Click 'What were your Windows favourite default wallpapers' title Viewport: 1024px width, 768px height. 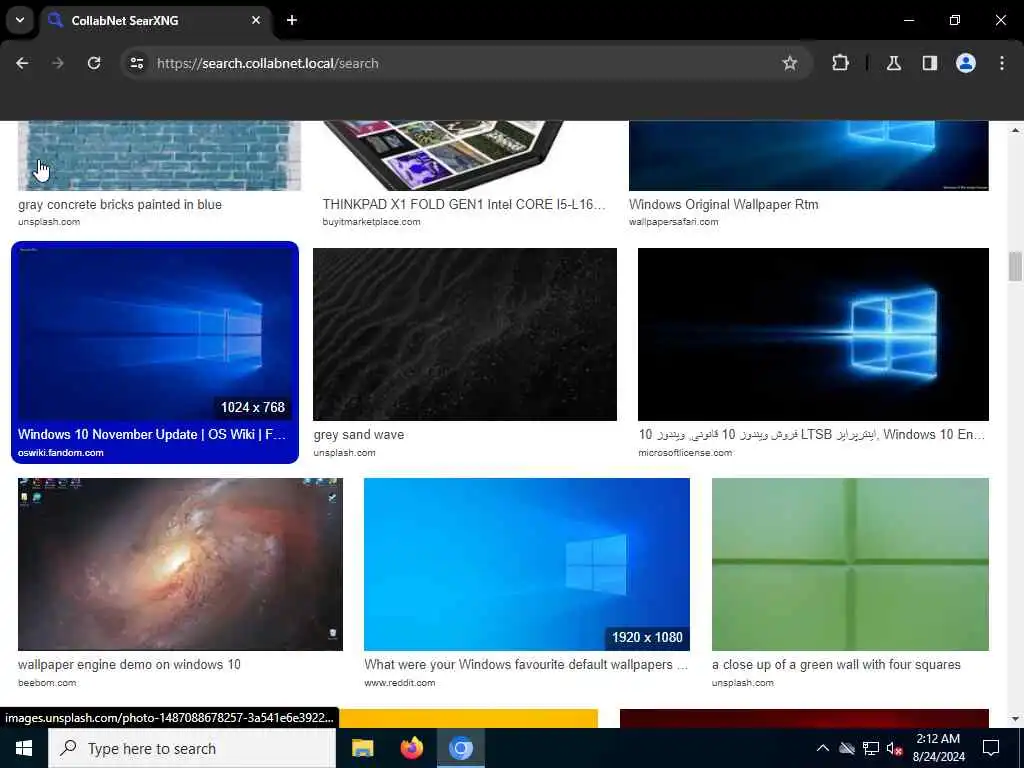[x=526, y=664]
